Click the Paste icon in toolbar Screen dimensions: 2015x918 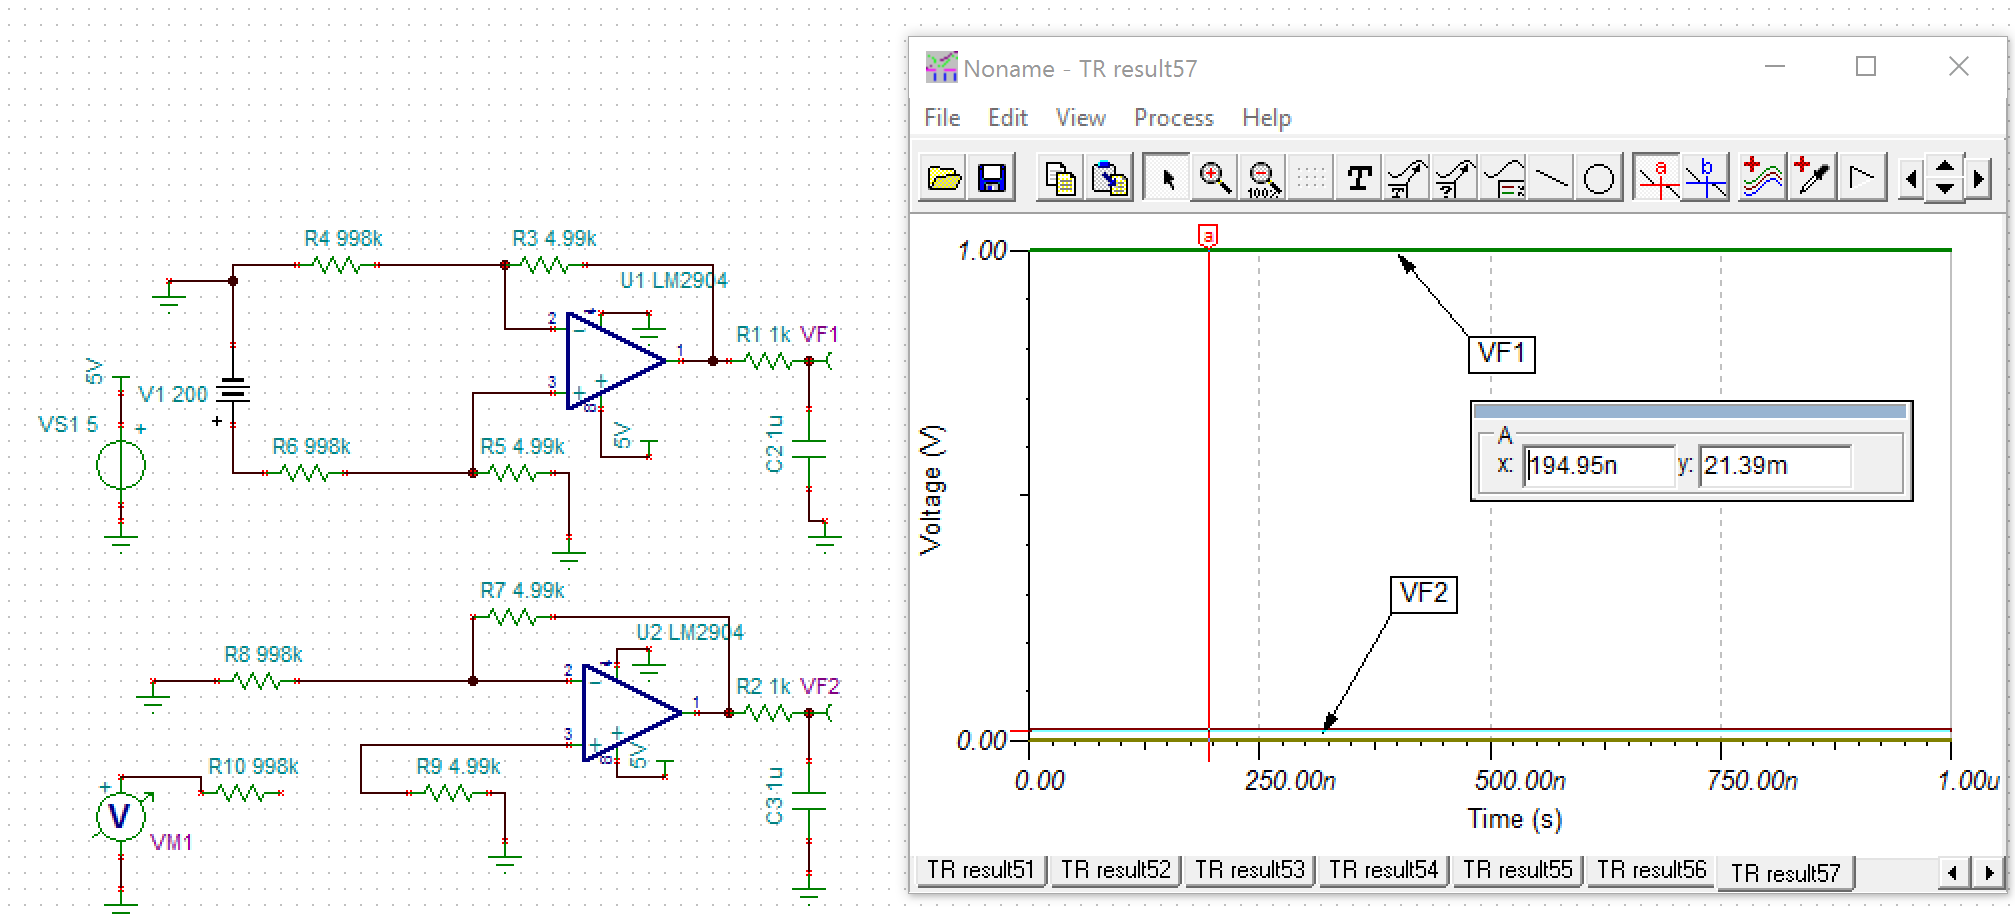point(1110,178)
